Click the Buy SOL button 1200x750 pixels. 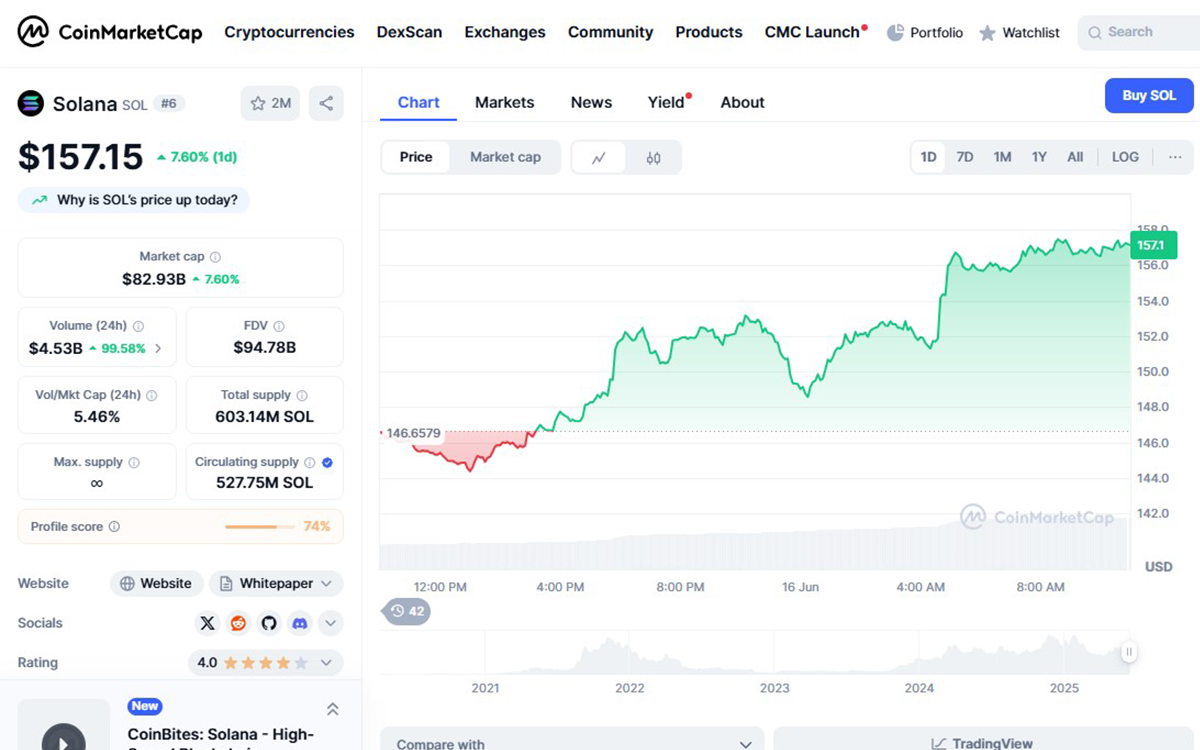pos(1149,96)
